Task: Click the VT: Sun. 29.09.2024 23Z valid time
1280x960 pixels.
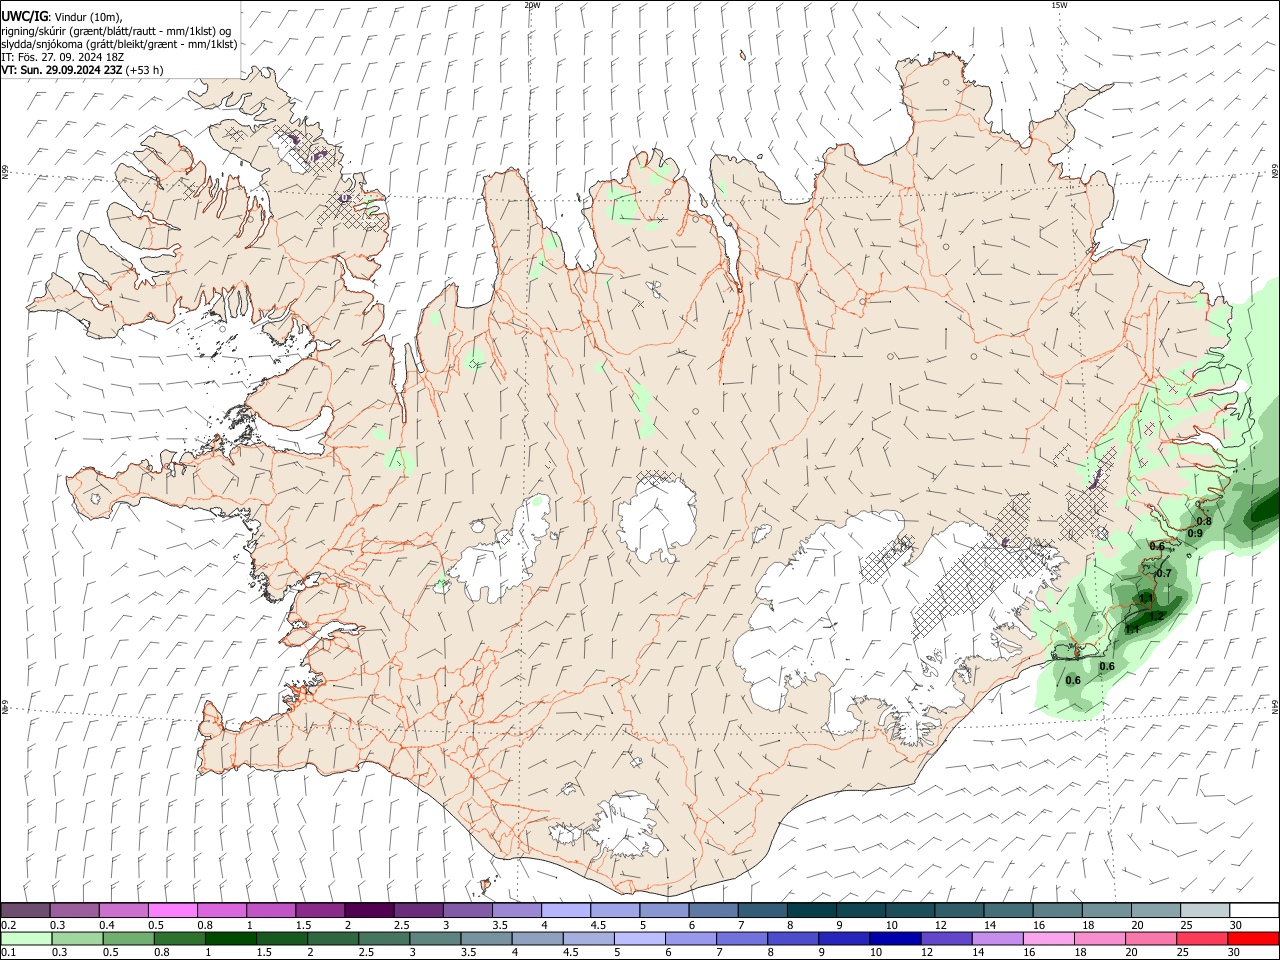Action: pos(62,70)
